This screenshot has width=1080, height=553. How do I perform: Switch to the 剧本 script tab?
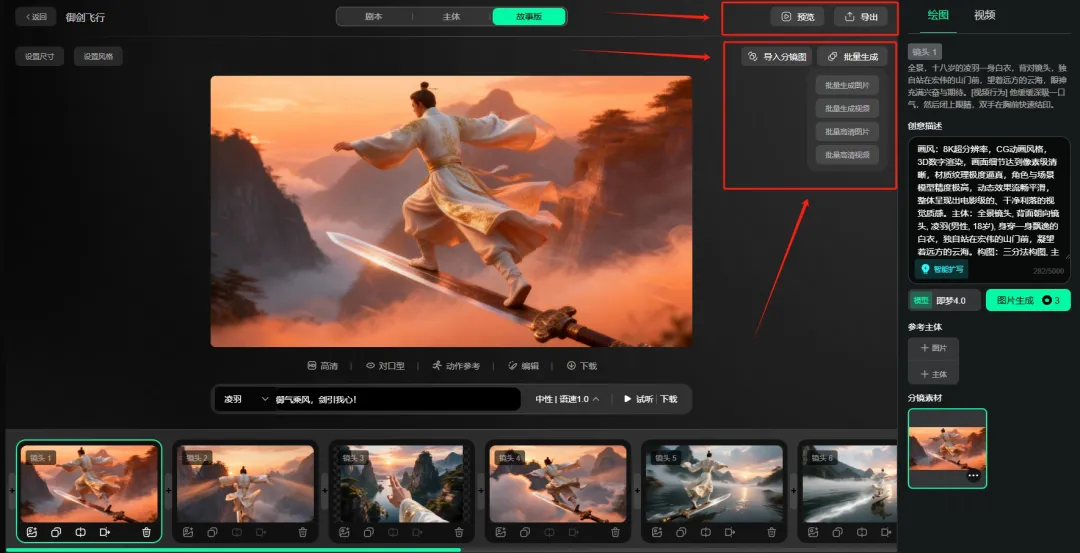(x=373, y=17)
